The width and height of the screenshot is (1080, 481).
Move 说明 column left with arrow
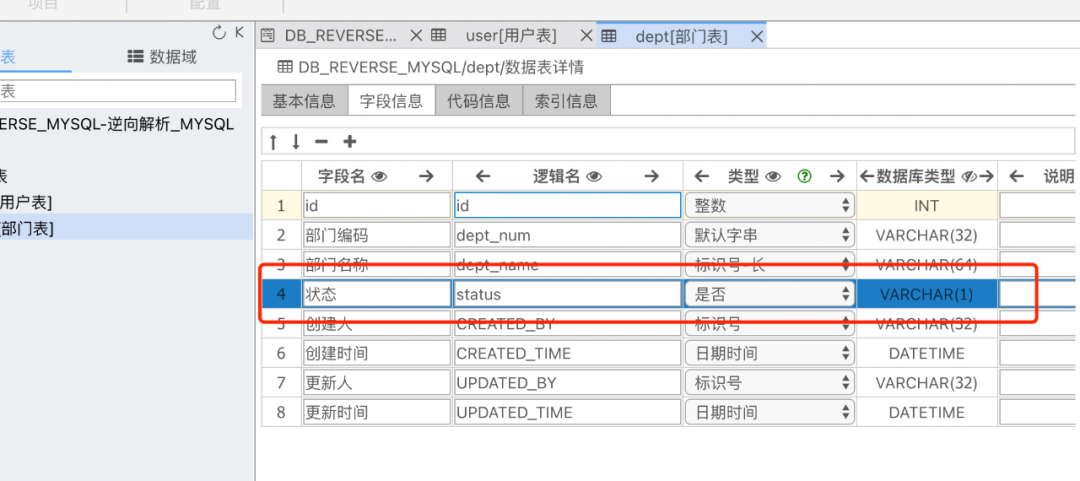1017,177
